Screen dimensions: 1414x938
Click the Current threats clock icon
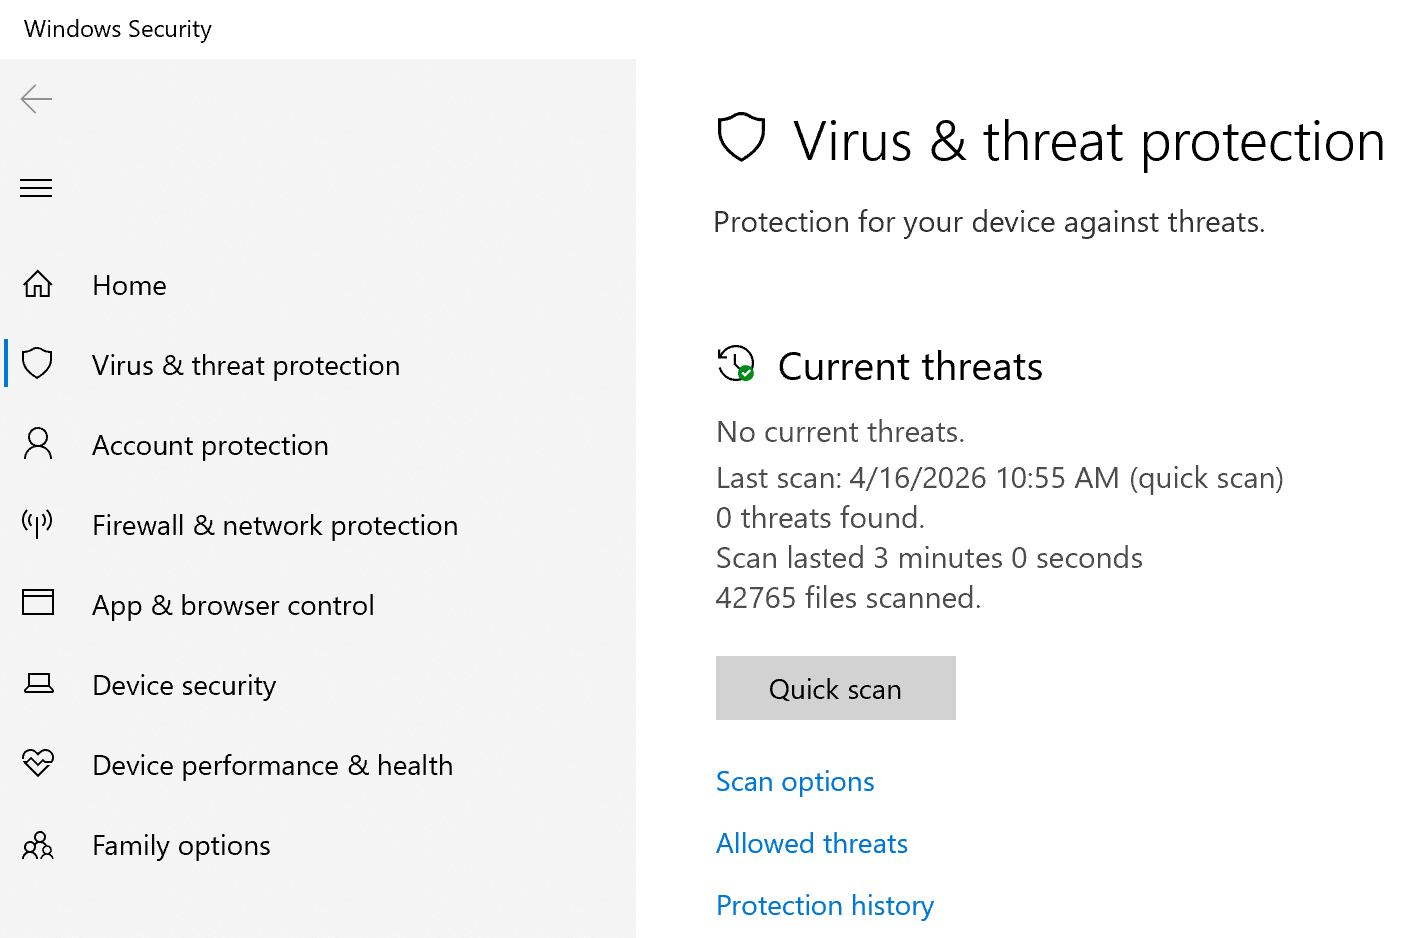pos(736,364)
